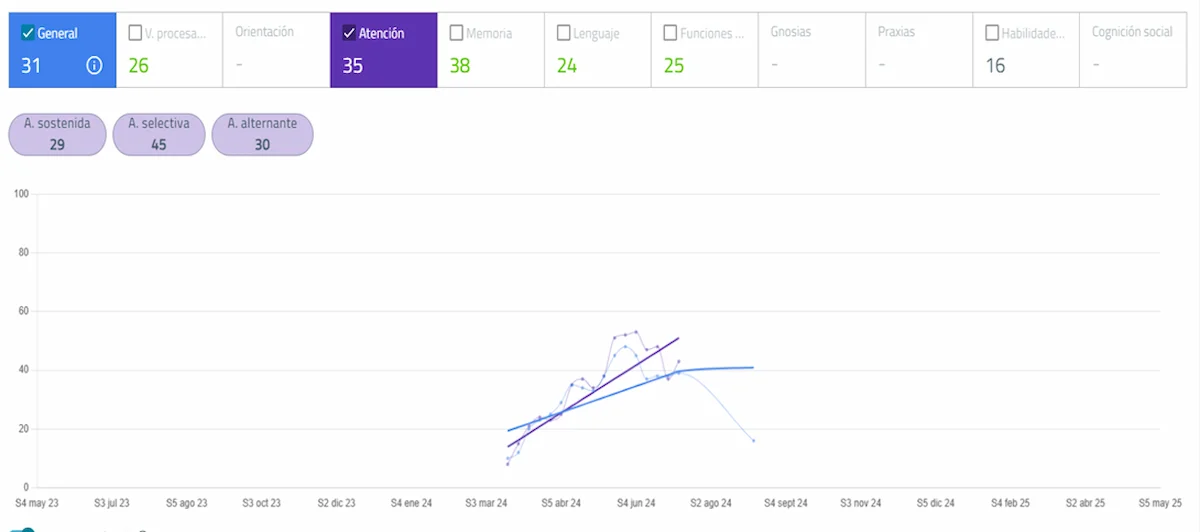
Task: Select the Orientación card
Action: tap(276, 50)
